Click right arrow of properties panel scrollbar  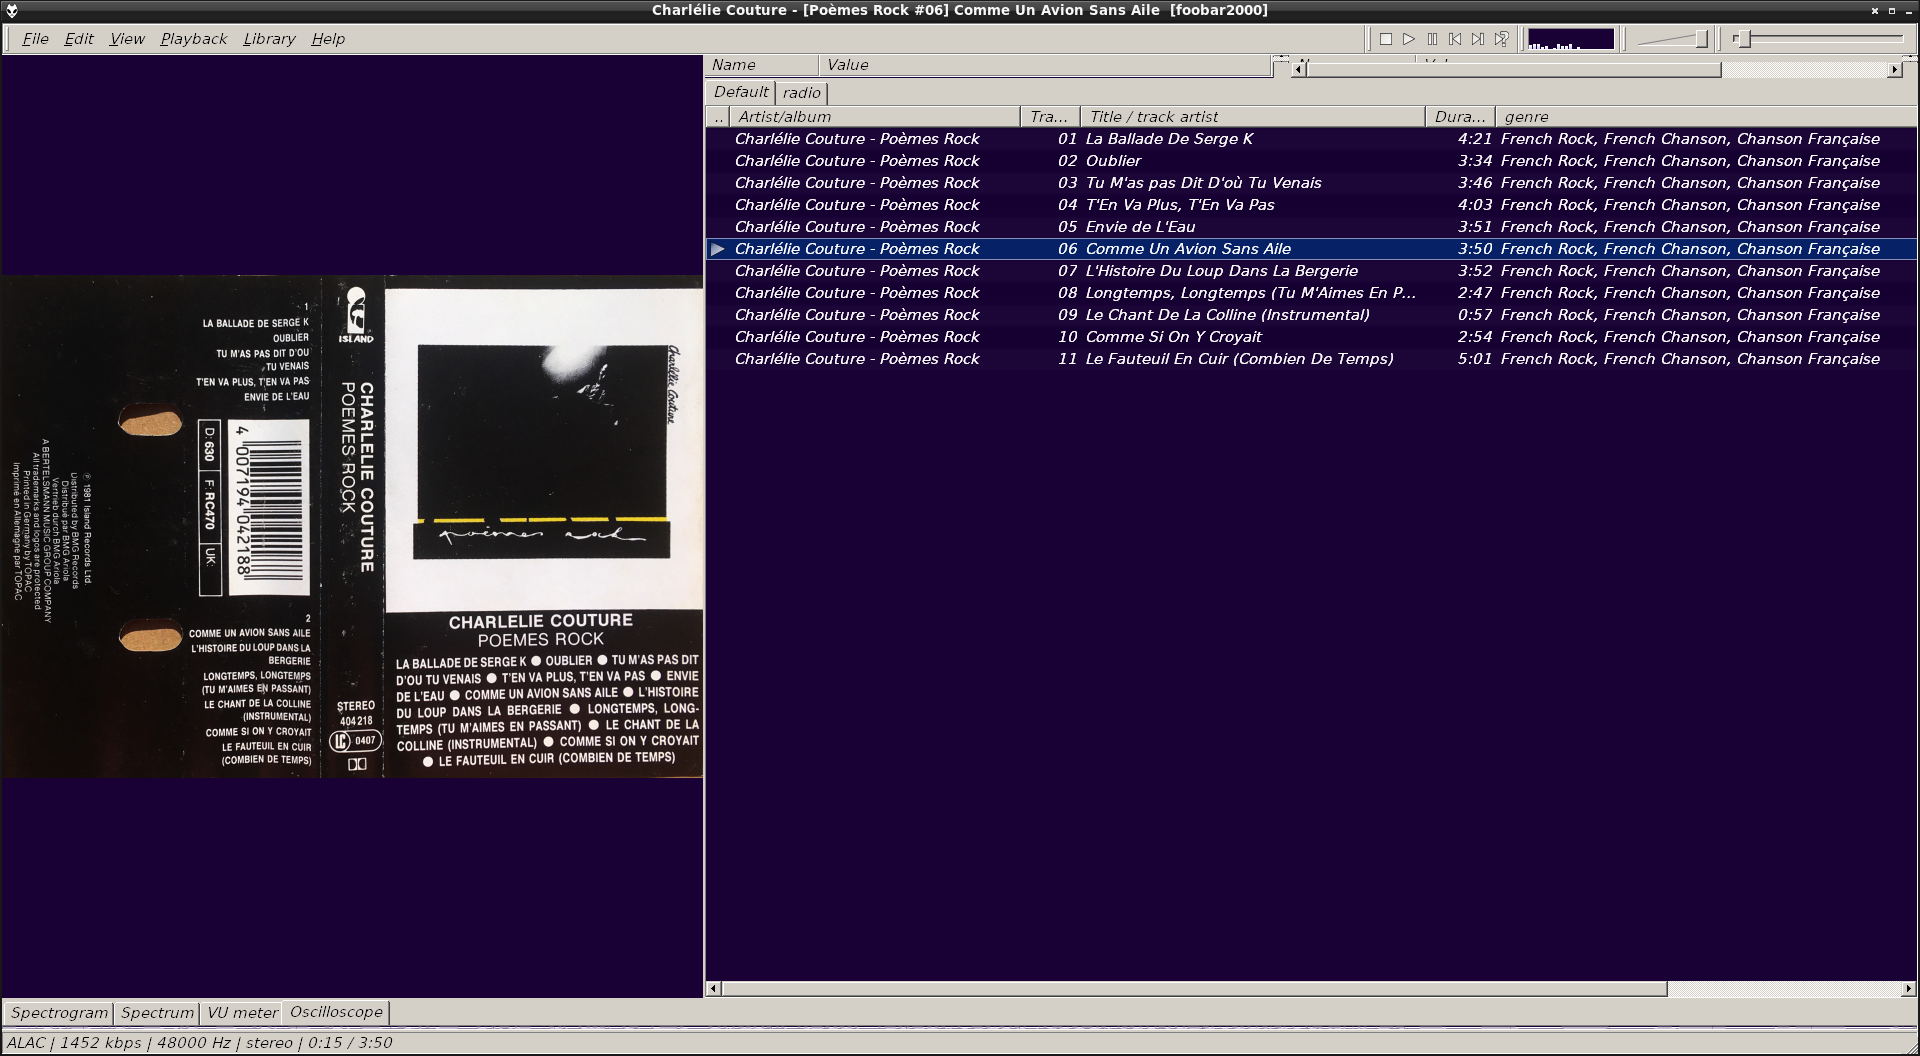pos(1894,70)
